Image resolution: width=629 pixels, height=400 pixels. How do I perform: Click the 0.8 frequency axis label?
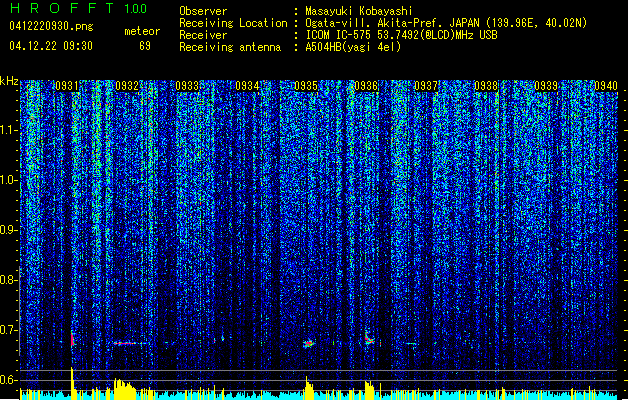8,280
